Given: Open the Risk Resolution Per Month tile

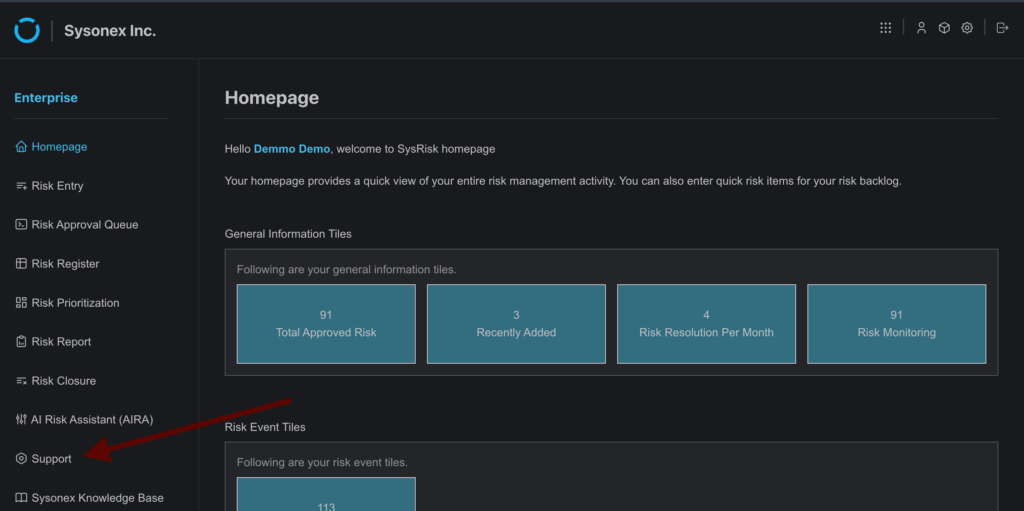Looking at the screenshot, I should [706, 324].
